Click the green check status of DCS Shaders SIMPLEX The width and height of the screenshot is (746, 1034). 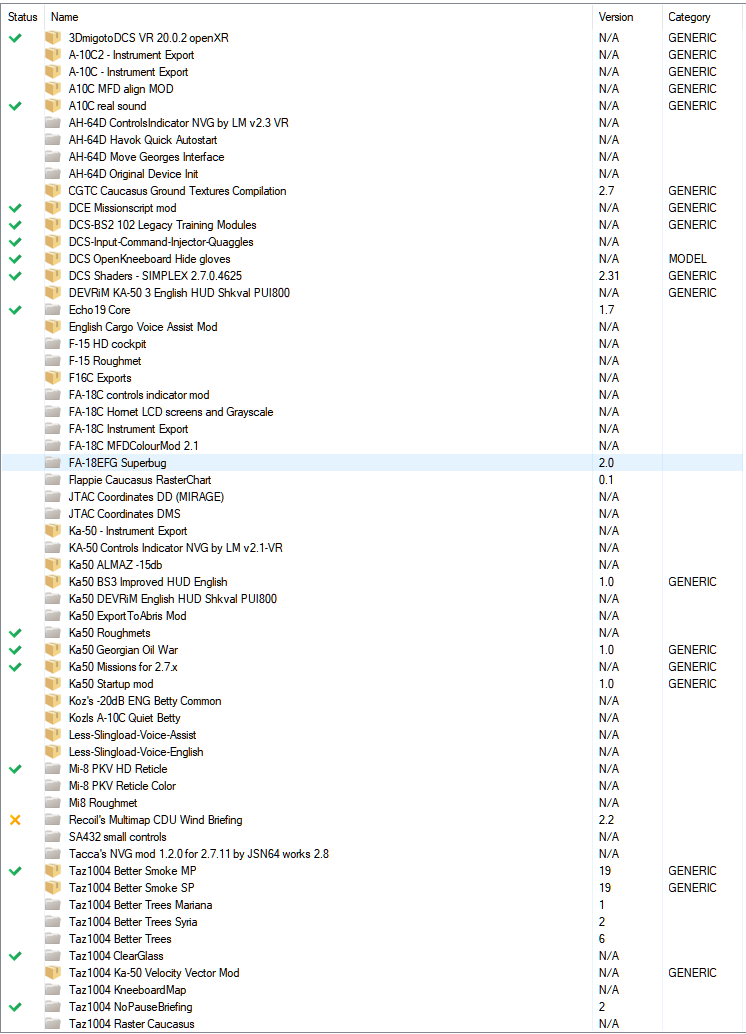(x=15, y=276)
